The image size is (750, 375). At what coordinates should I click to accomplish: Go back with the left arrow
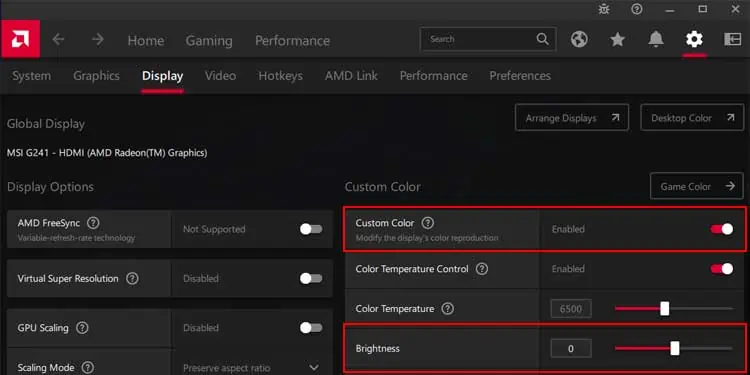point(58,39)
